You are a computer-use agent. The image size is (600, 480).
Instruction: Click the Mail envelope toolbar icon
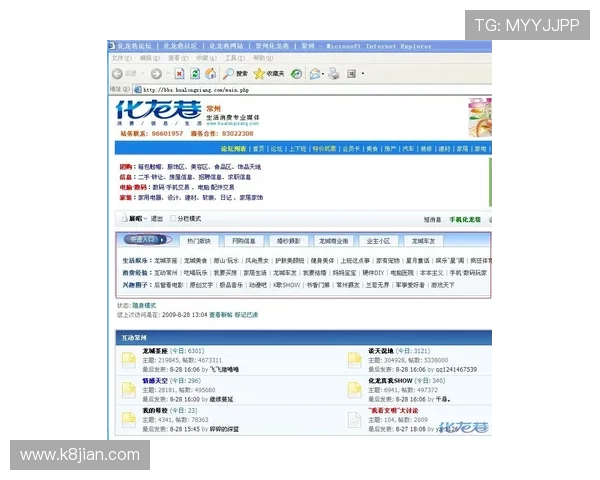(315, 73)
